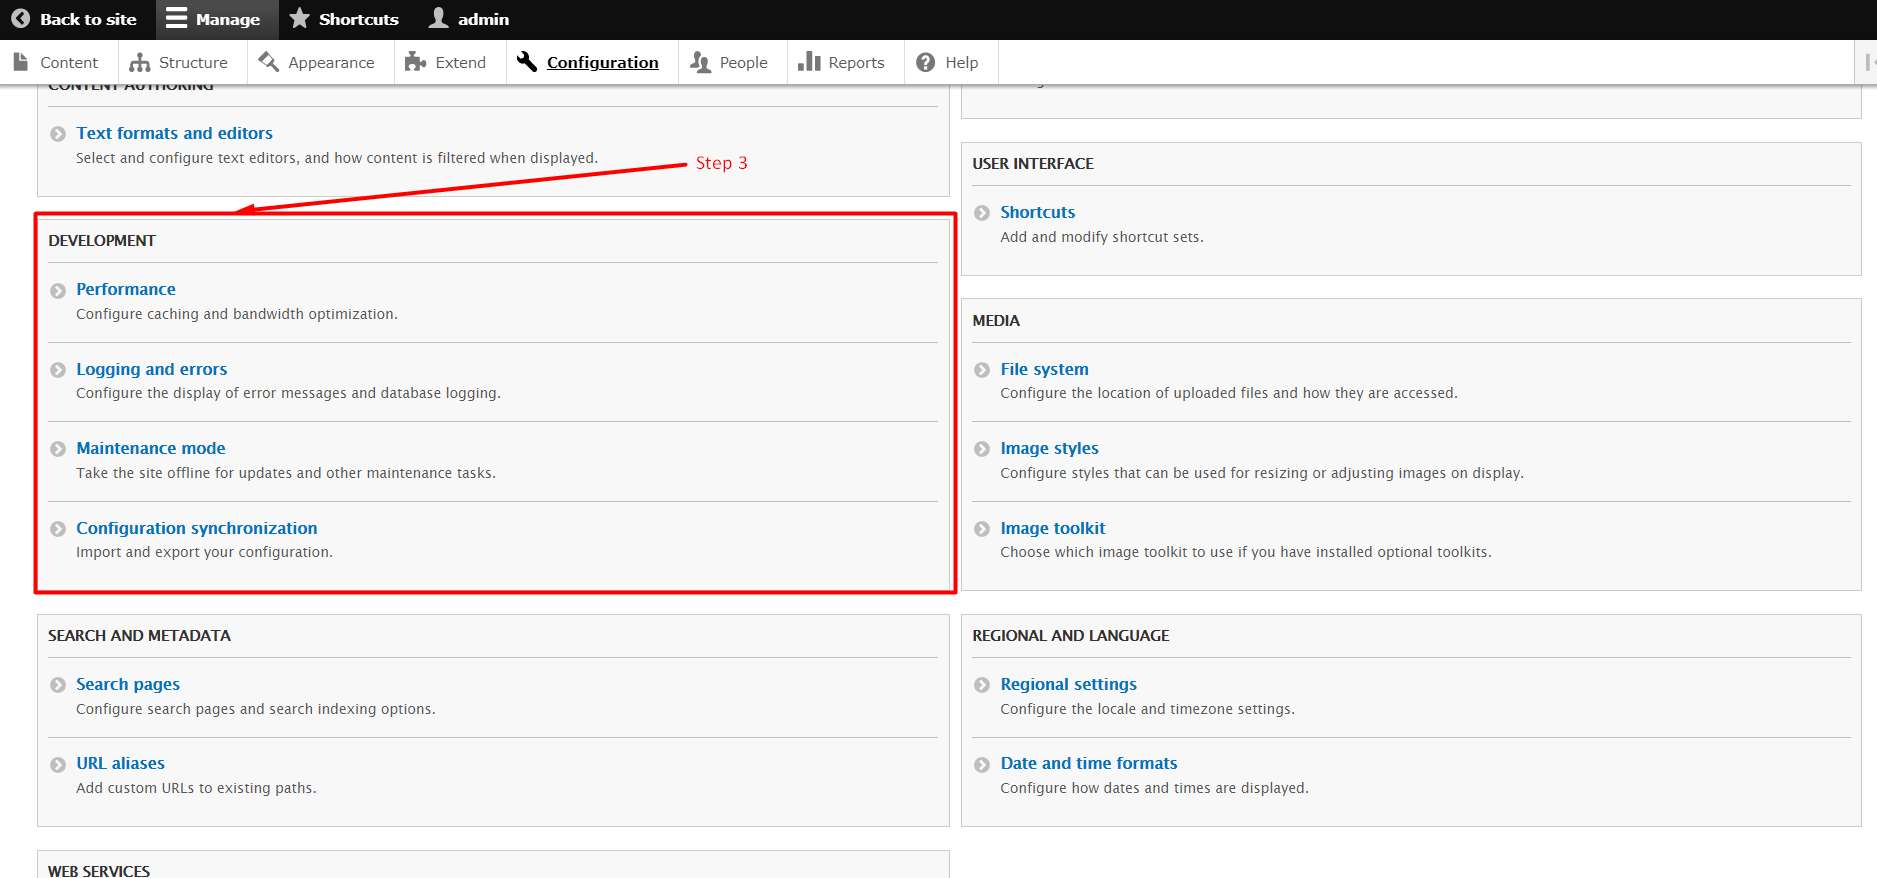This screenshot has height=878, width=1877.
Task: Click the arrow bullet beside Regional settings
Action: coord(982,685)
